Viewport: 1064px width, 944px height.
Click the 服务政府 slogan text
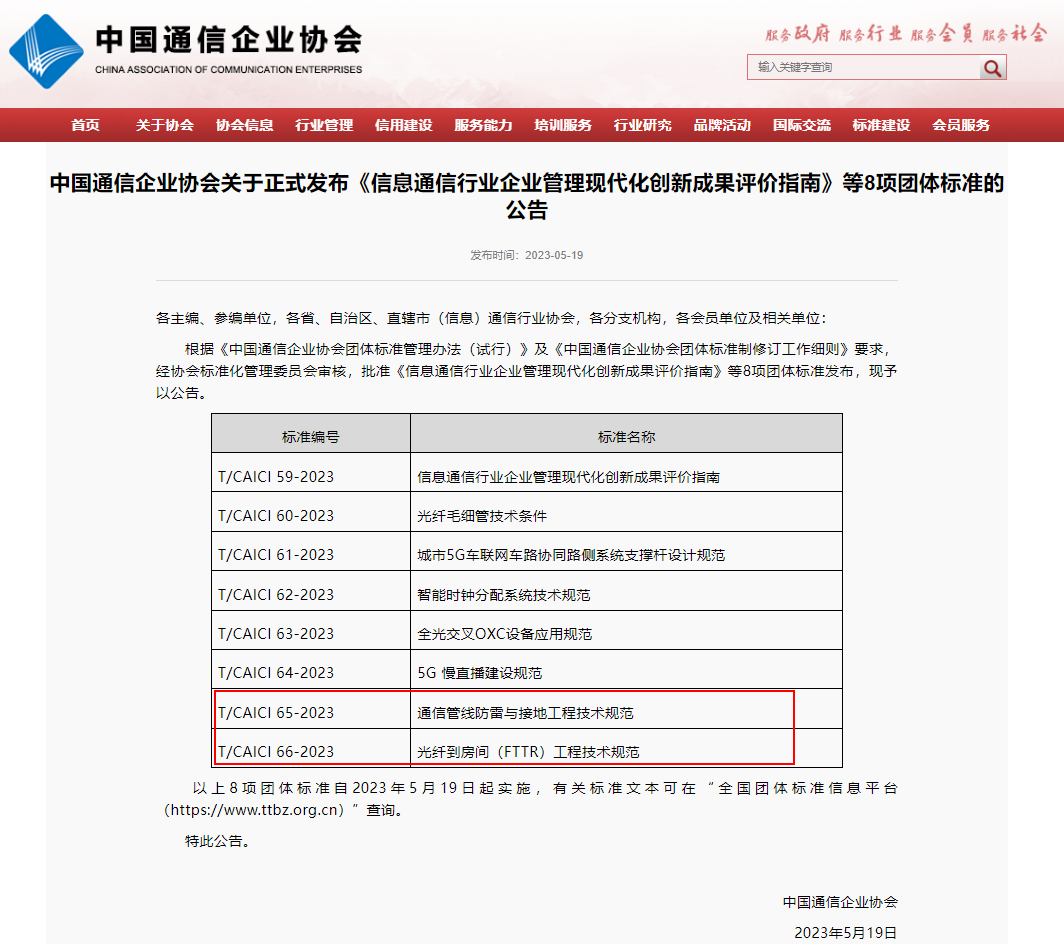point(798,33)
